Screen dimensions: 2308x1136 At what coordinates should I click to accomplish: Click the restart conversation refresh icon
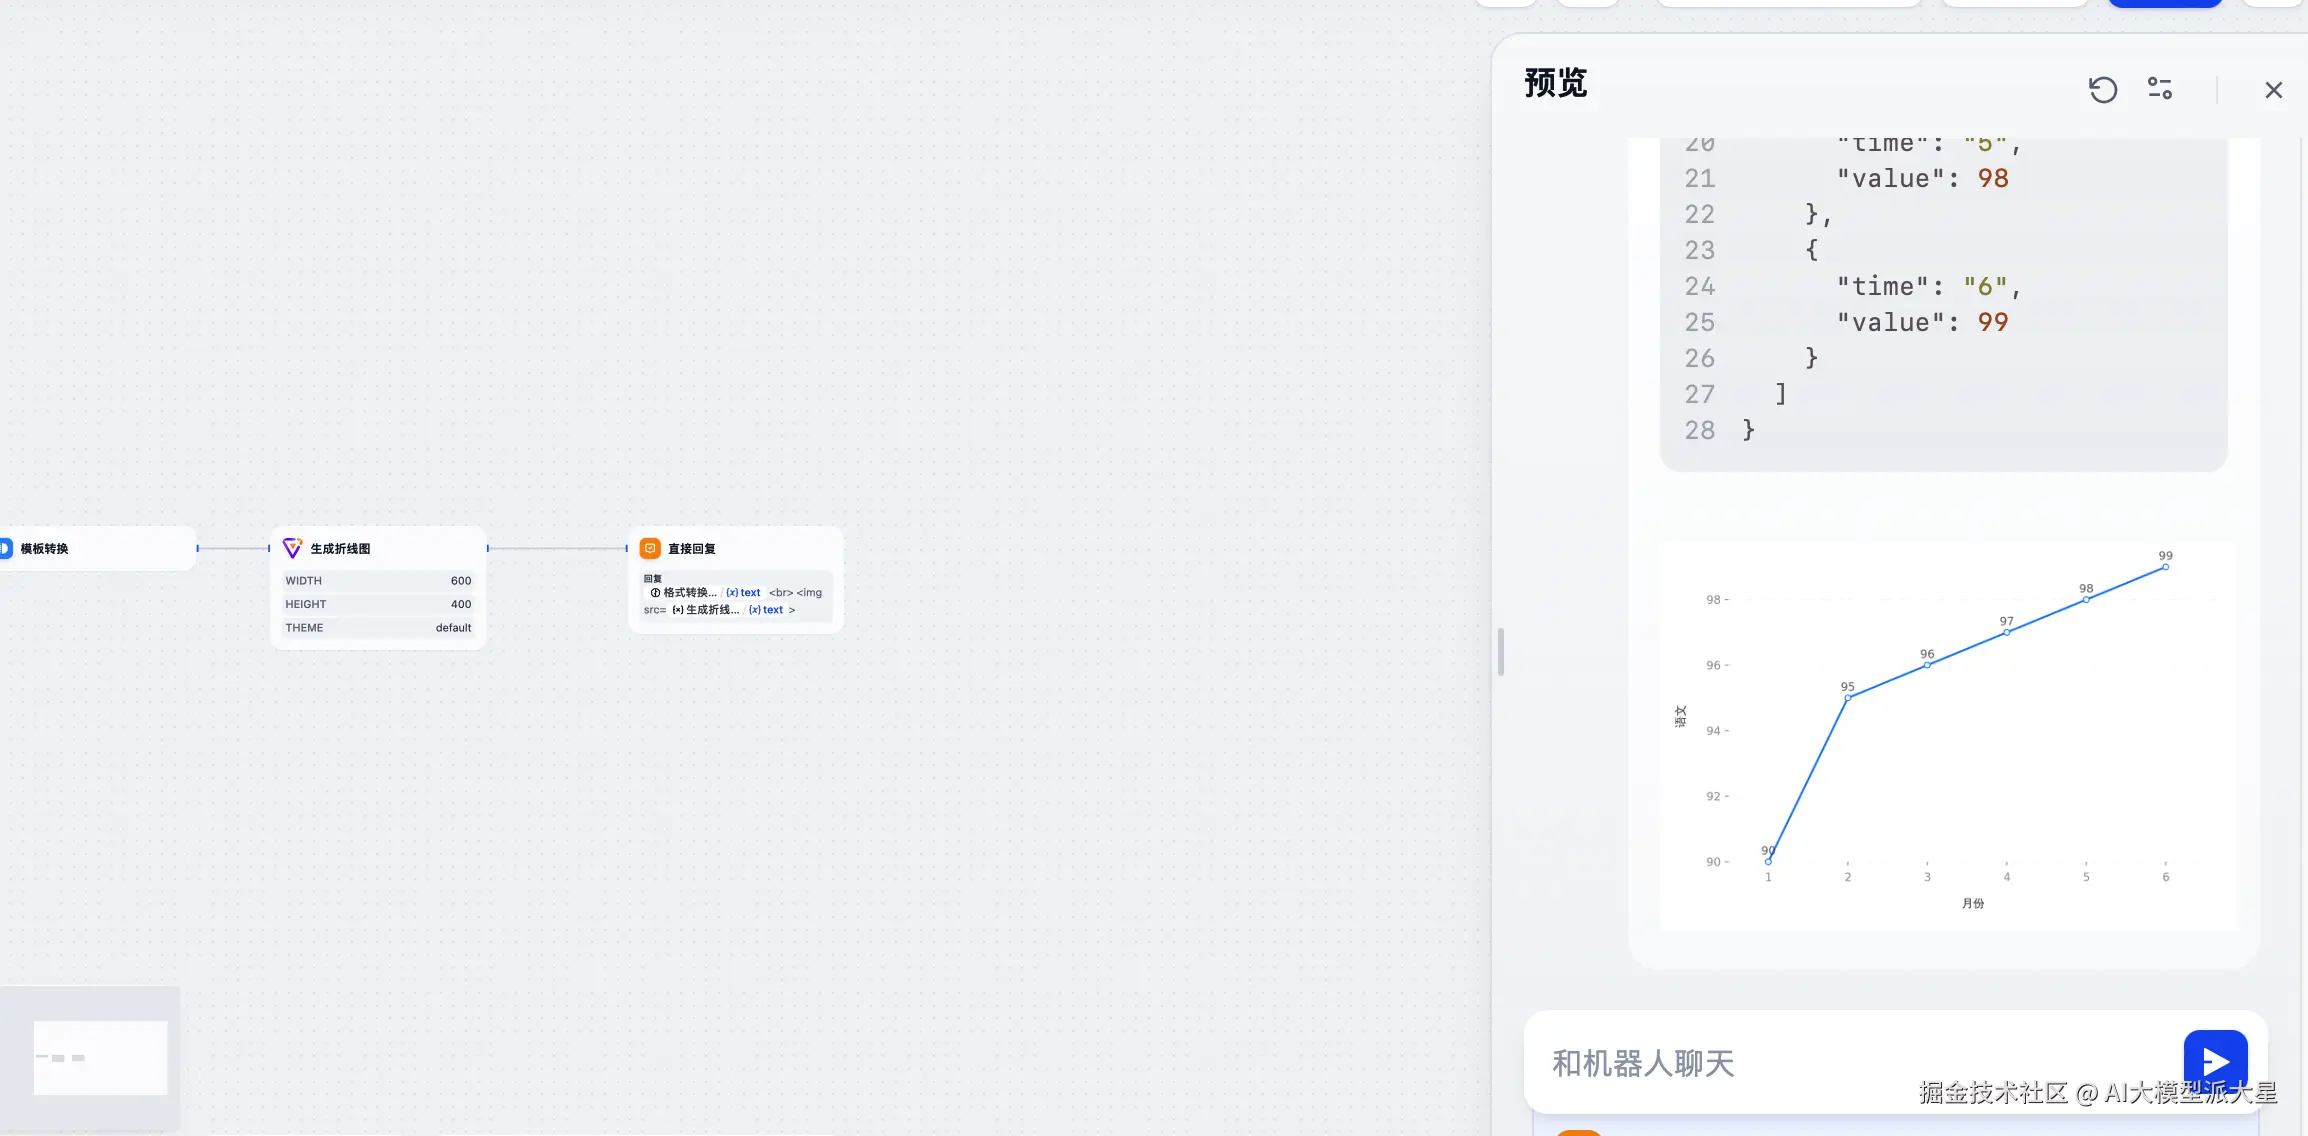point(2102,90)
